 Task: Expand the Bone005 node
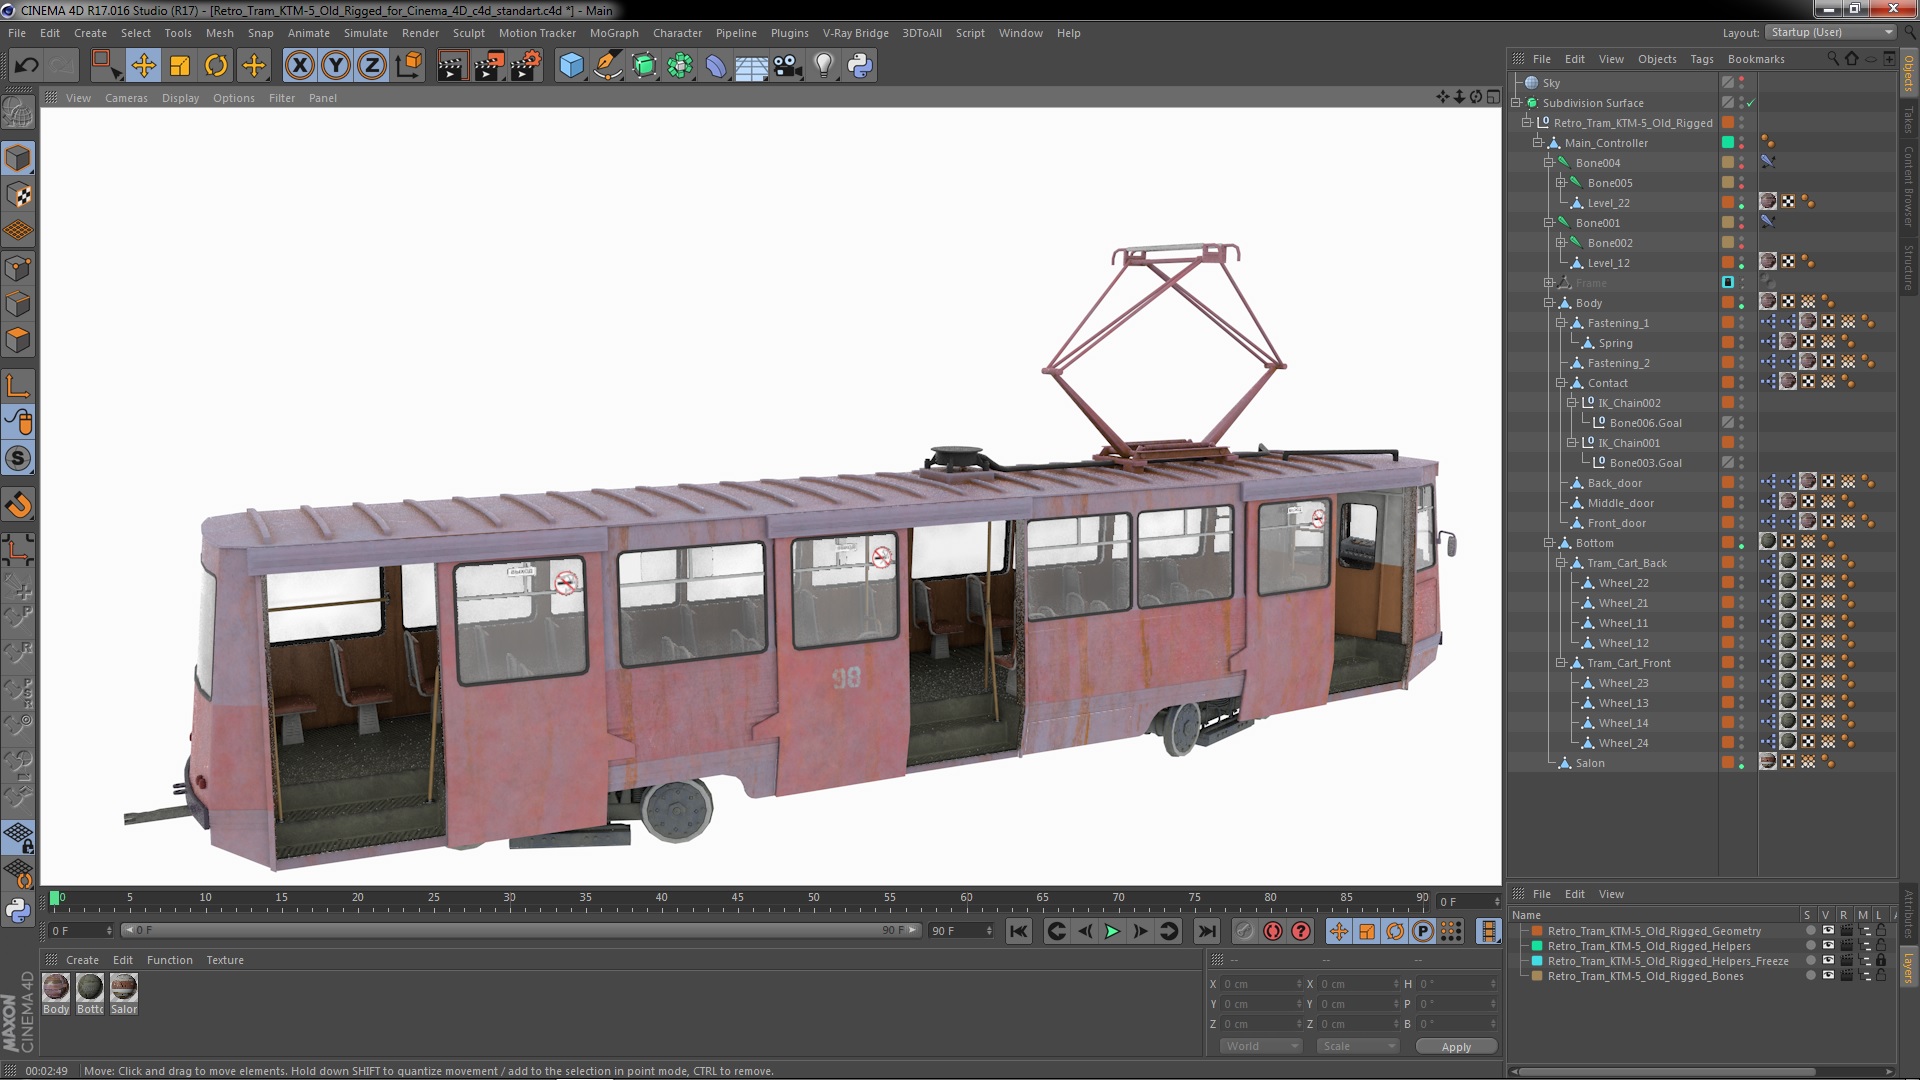1560,183
